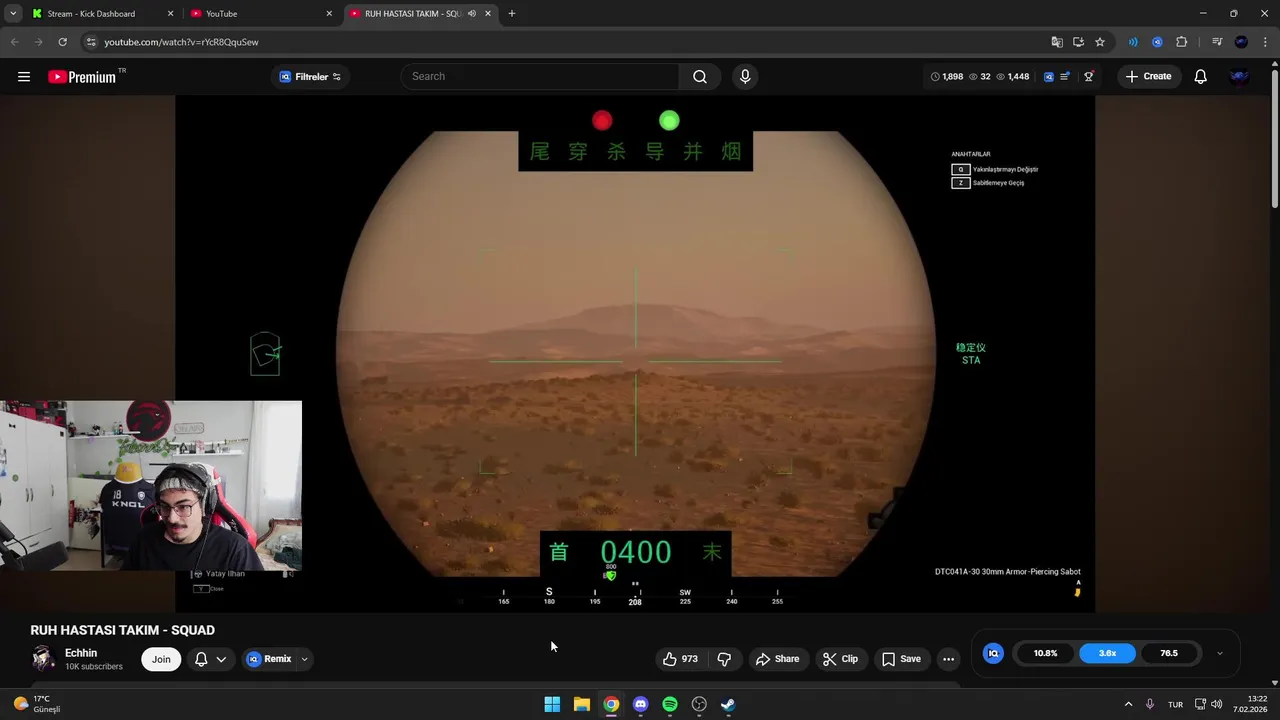The width and height of the screenshot is (1280, 720).
Task: Open Discord from the taskbar
Action: tap(640, 704)
